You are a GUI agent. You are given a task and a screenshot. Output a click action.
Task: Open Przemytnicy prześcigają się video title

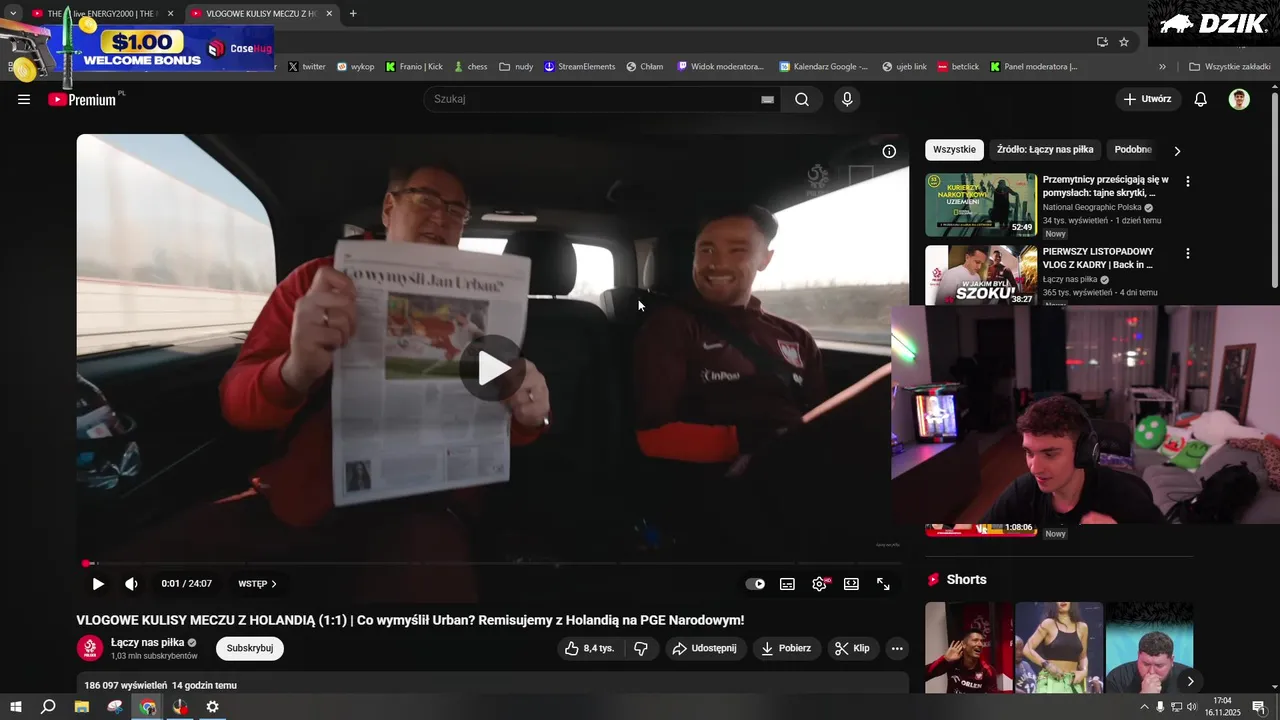click(1106, 186)
